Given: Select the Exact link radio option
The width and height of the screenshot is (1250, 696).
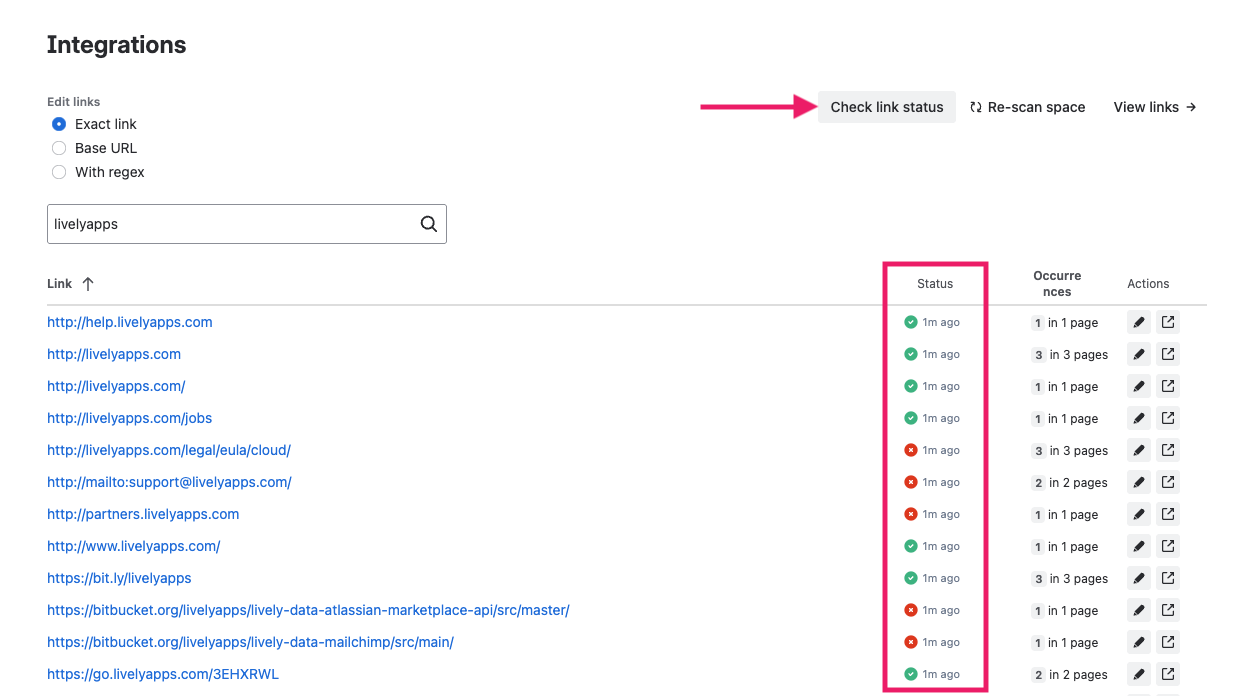Looking at the screenshot, I should click(59, 124).
